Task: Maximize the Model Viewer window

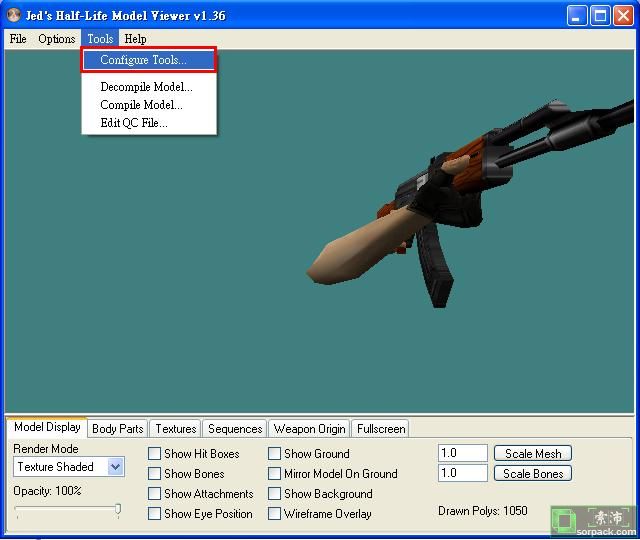Action: click(600, 16)
